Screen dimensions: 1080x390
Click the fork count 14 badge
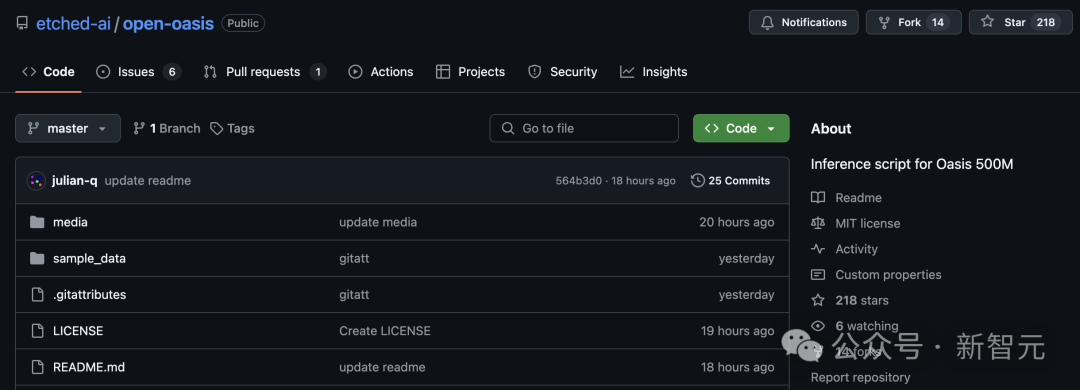coord(937,23)
